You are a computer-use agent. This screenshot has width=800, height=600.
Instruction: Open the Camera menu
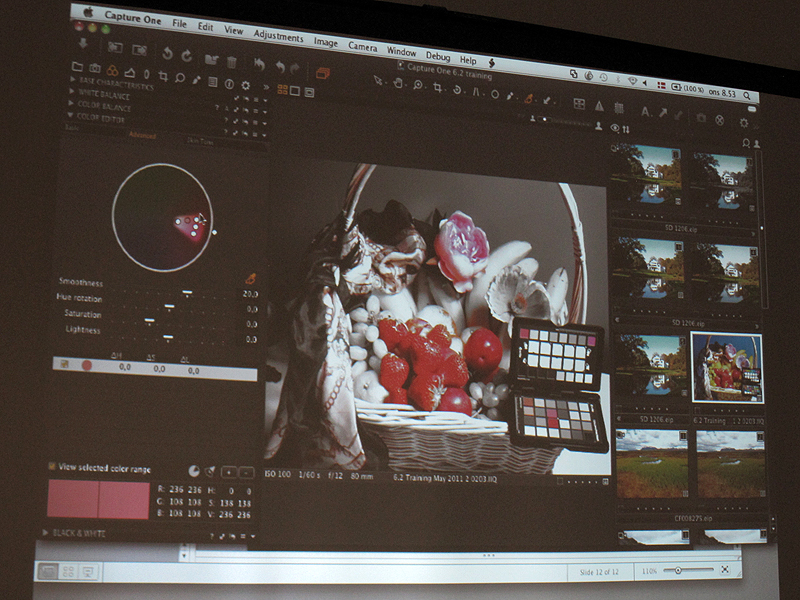point(363,47)
